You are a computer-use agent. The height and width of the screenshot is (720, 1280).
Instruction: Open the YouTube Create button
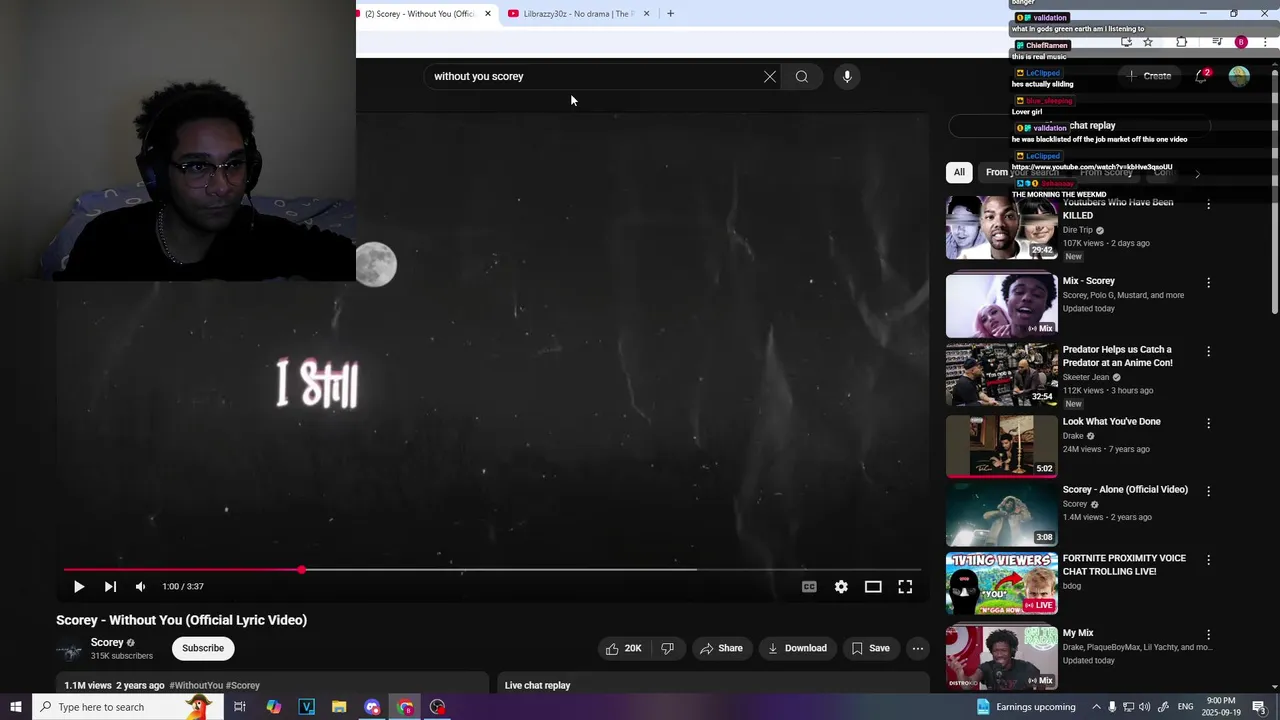tap(1149, 76)
